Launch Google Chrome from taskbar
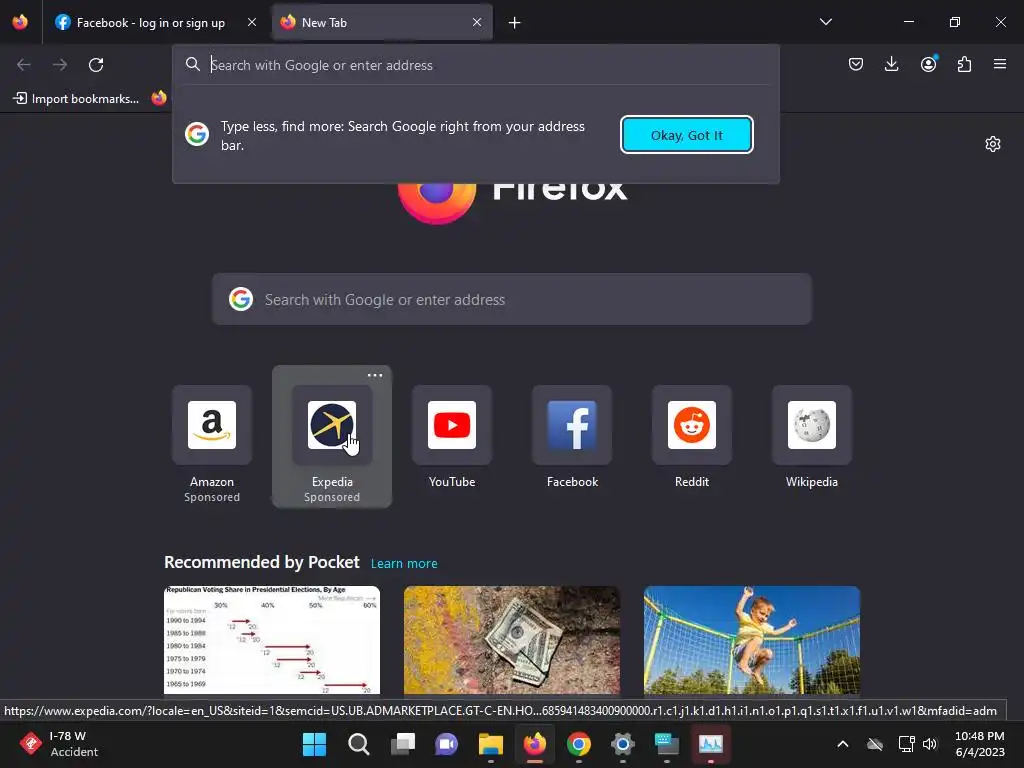1024x768 pixels. (579, 744)
